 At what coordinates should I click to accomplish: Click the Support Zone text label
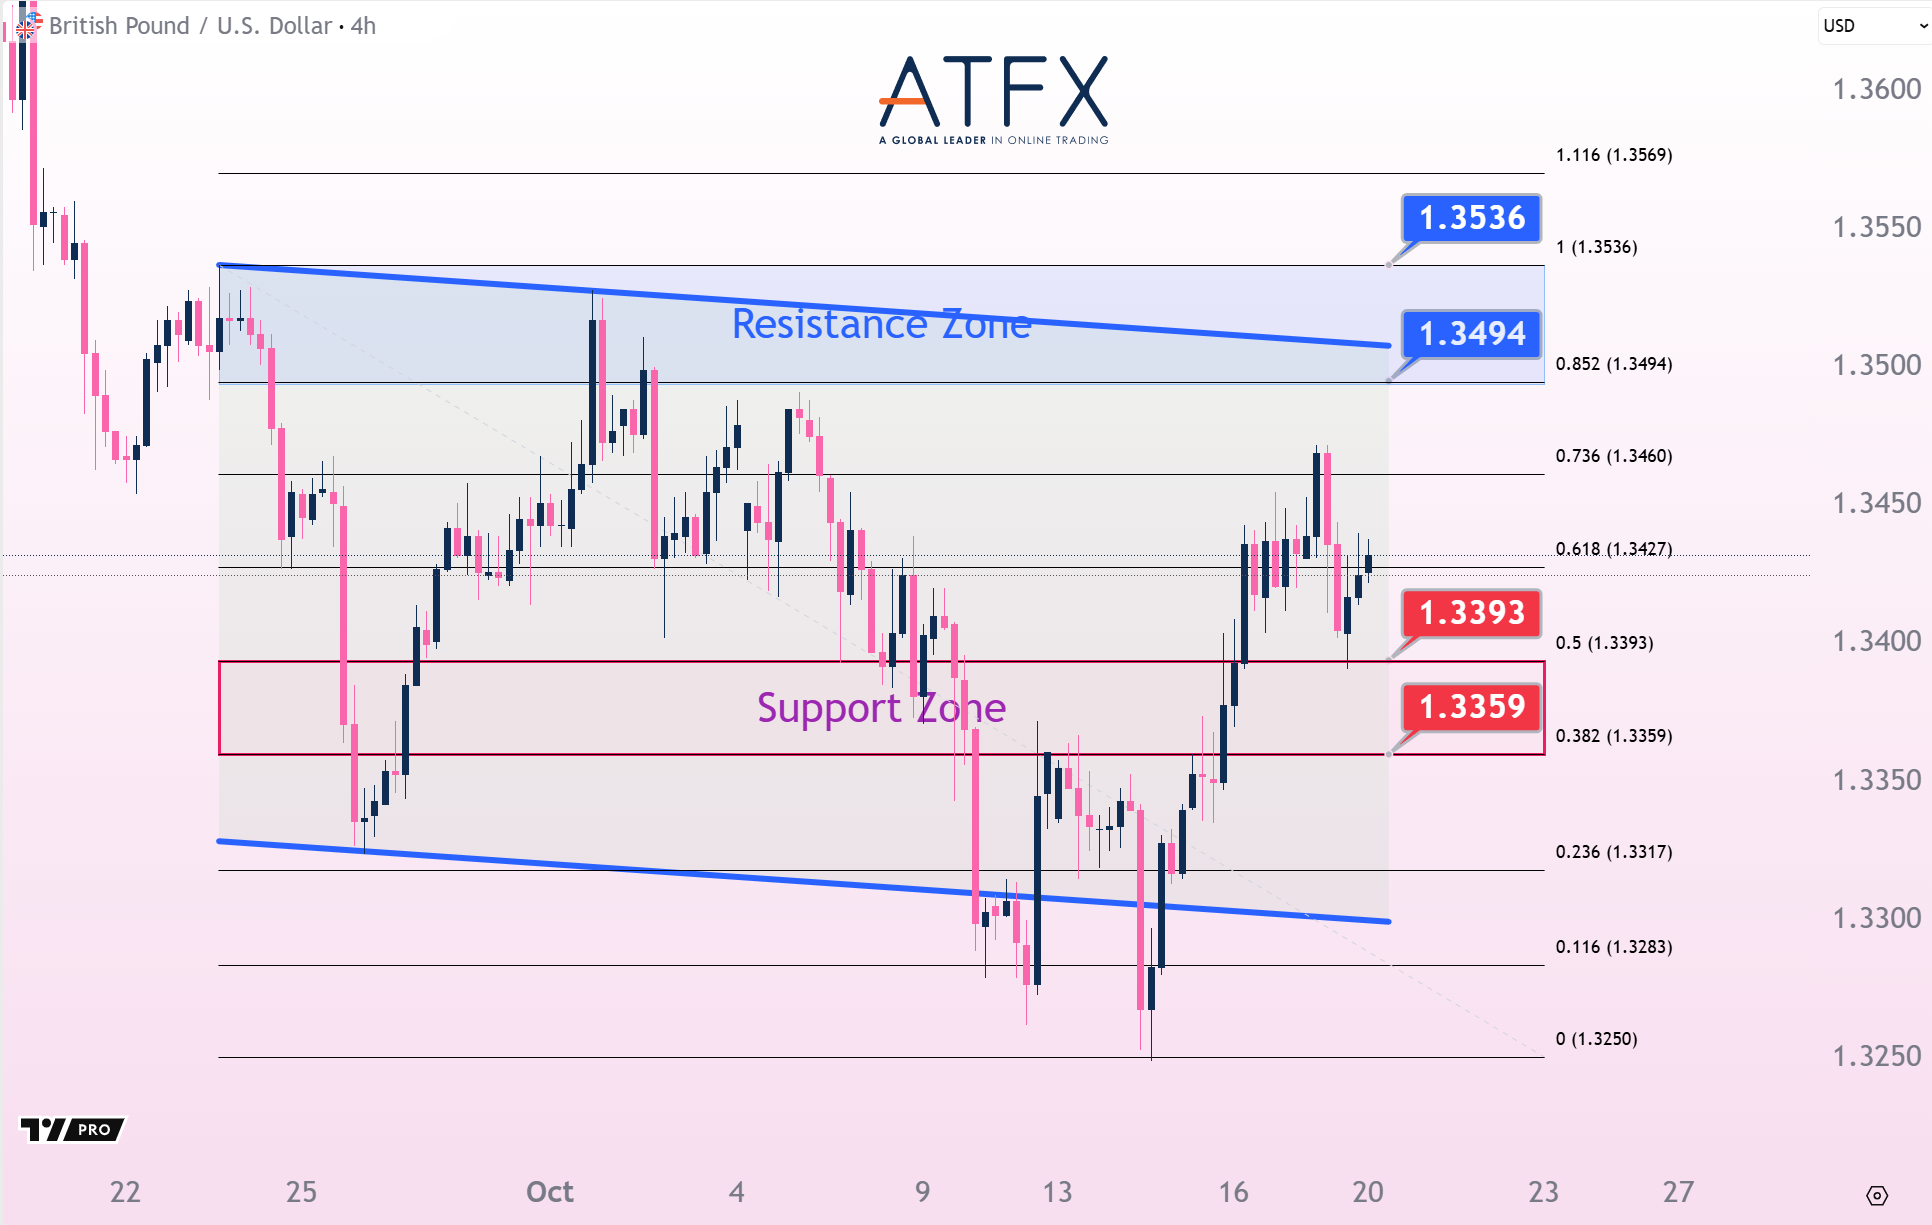pos(881,708)
